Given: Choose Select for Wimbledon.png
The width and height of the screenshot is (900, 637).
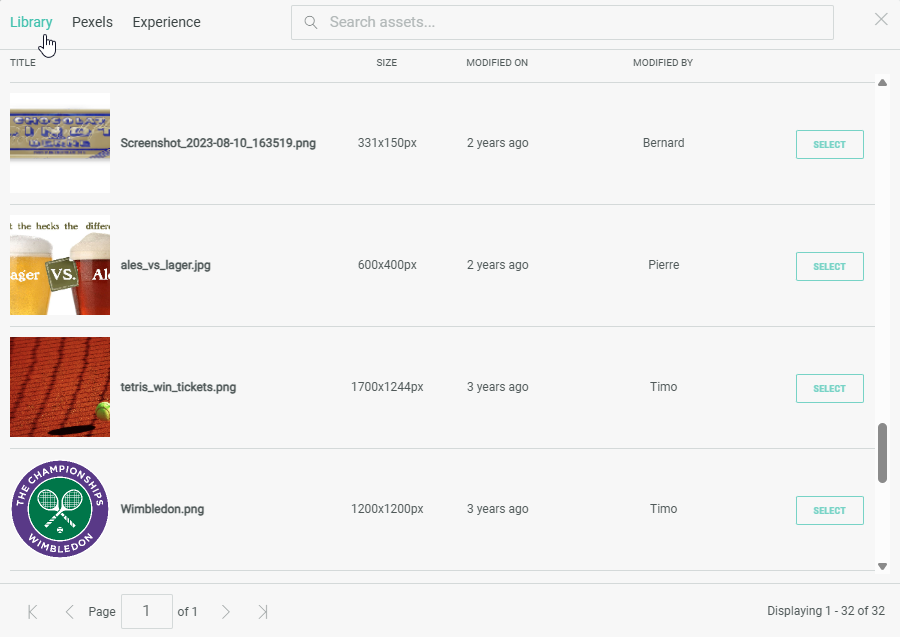Looking at the screenshot, I should pyautogui.click(x=829, y=510).
